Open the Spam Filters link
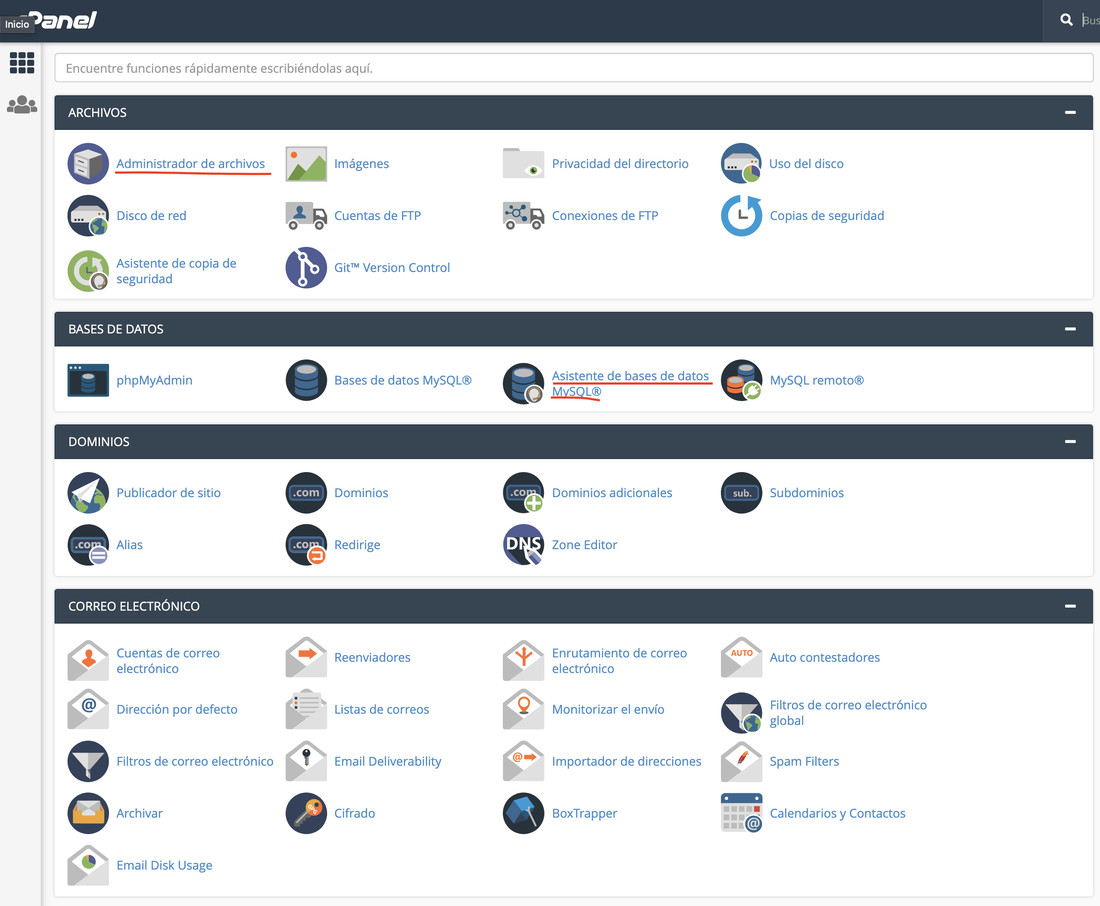The height and width of the screenshot is (906, 1100). [804, 761]
